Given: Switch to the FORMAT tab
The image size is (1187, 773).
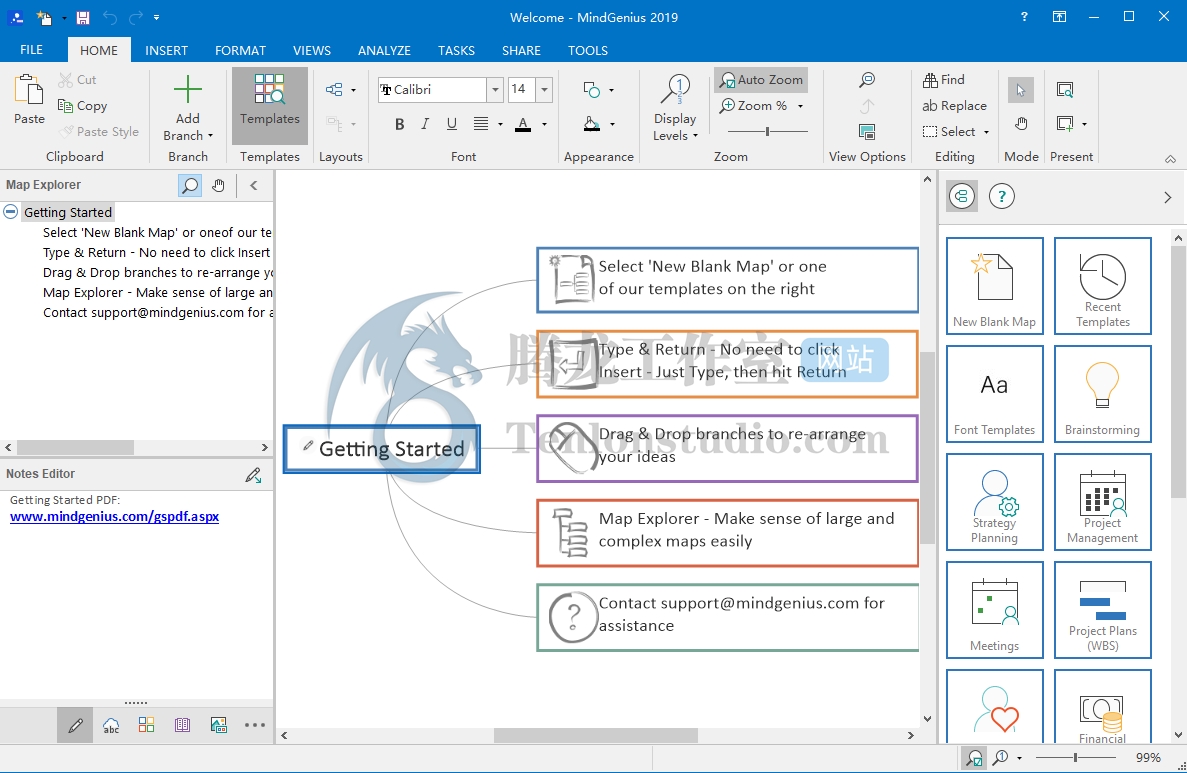Looking at the screenshot, I should coord(240,50).
